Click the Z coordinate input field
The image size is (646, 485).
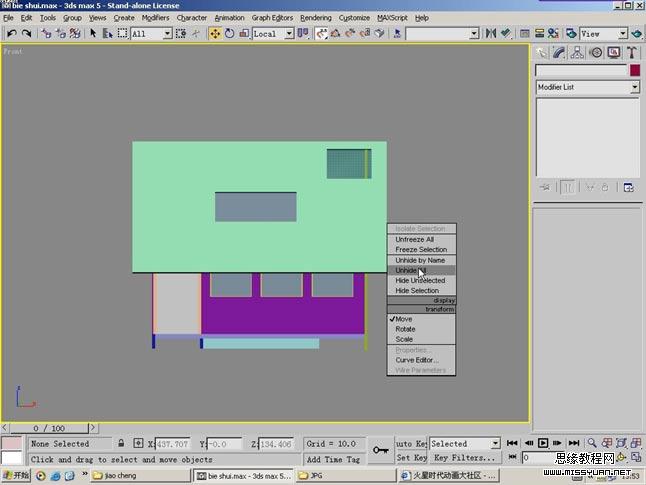click(276, 444)
